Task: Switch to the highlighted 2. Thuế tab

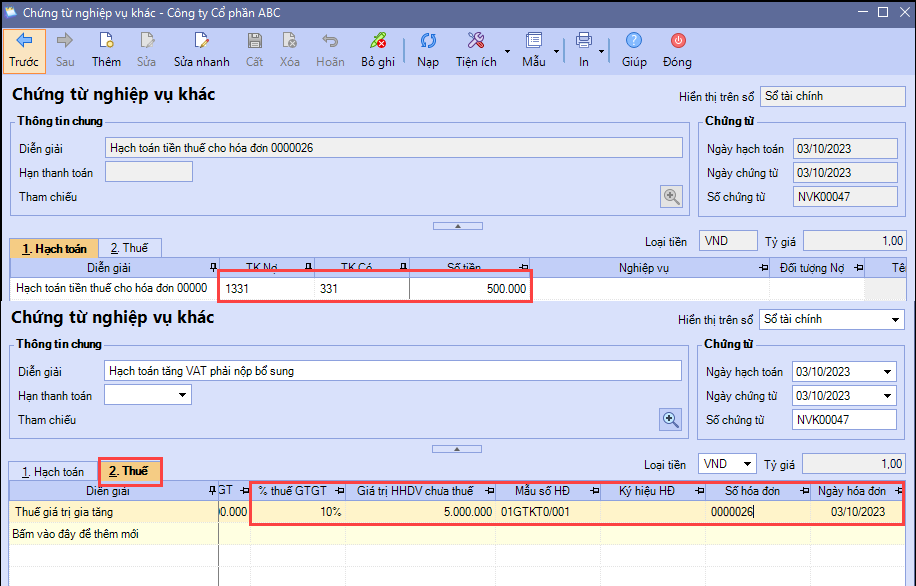Action: pos(130,470)
